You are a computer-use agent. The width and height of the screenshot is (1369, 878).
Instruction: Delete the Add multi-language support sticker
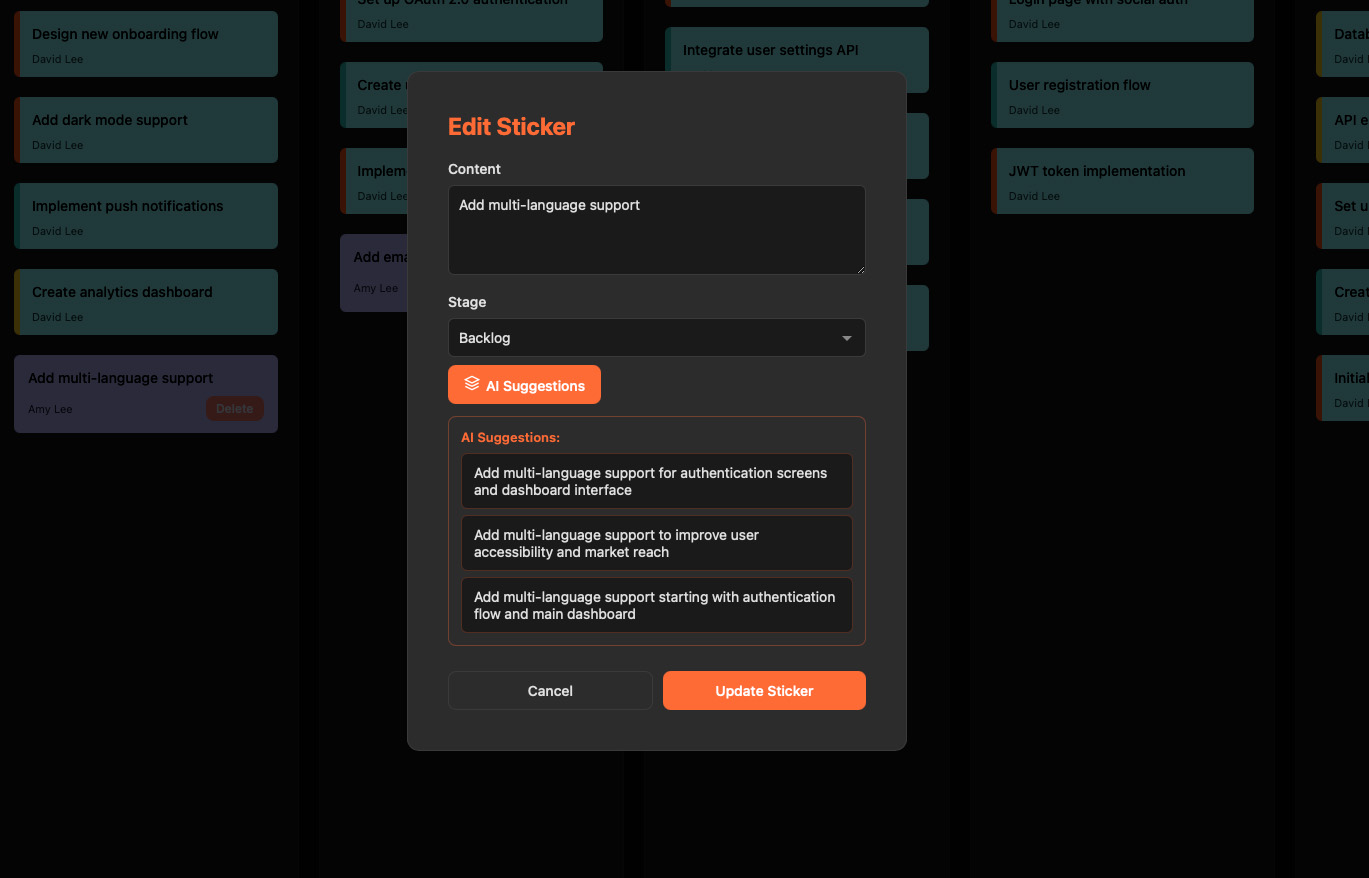pos(234,408)
